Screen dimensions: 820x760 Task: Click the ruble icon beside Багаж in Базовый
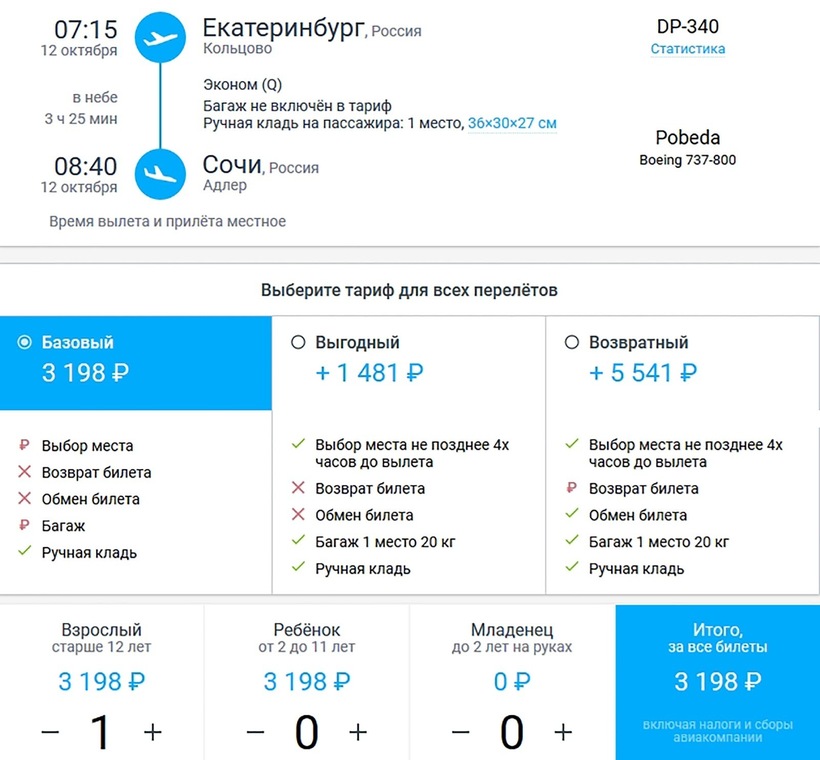[24, 526]
